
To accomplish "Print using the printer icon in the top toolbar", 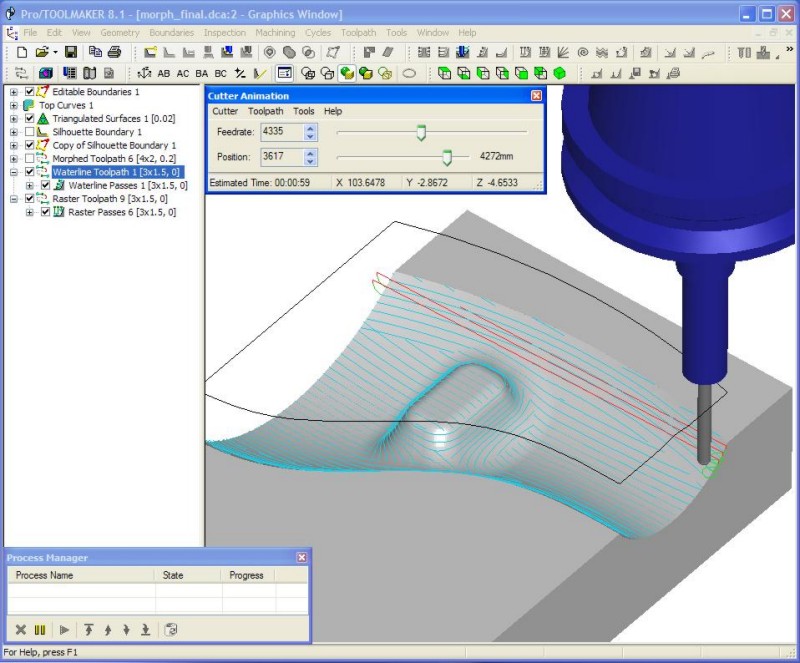I will 115,52.
